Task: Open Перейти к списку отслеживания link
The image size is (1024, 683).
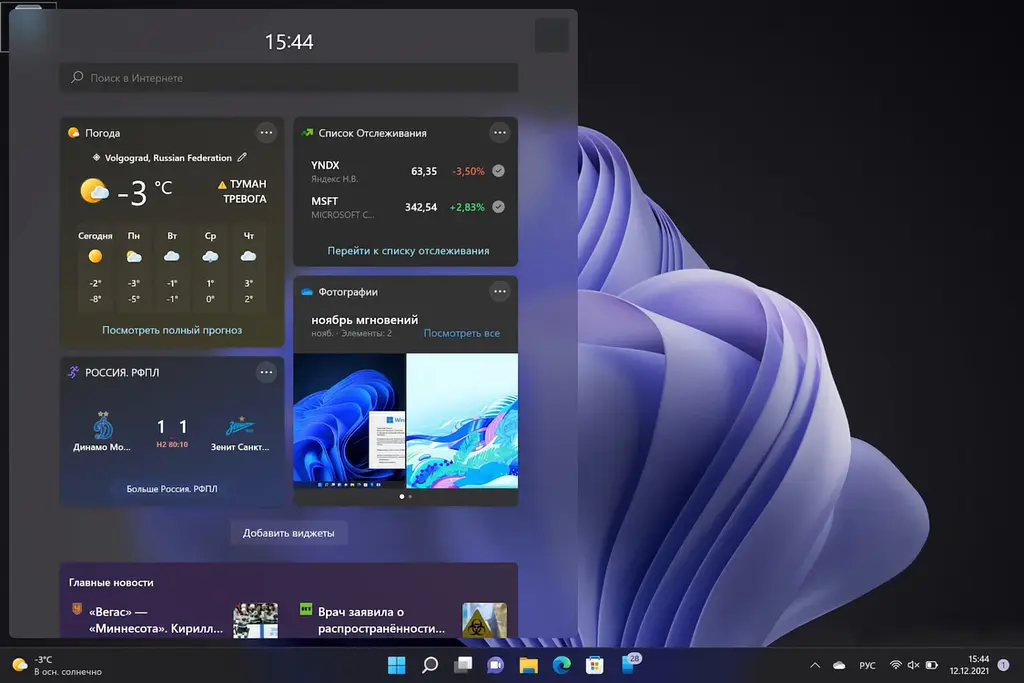Action: coord(408,251)
